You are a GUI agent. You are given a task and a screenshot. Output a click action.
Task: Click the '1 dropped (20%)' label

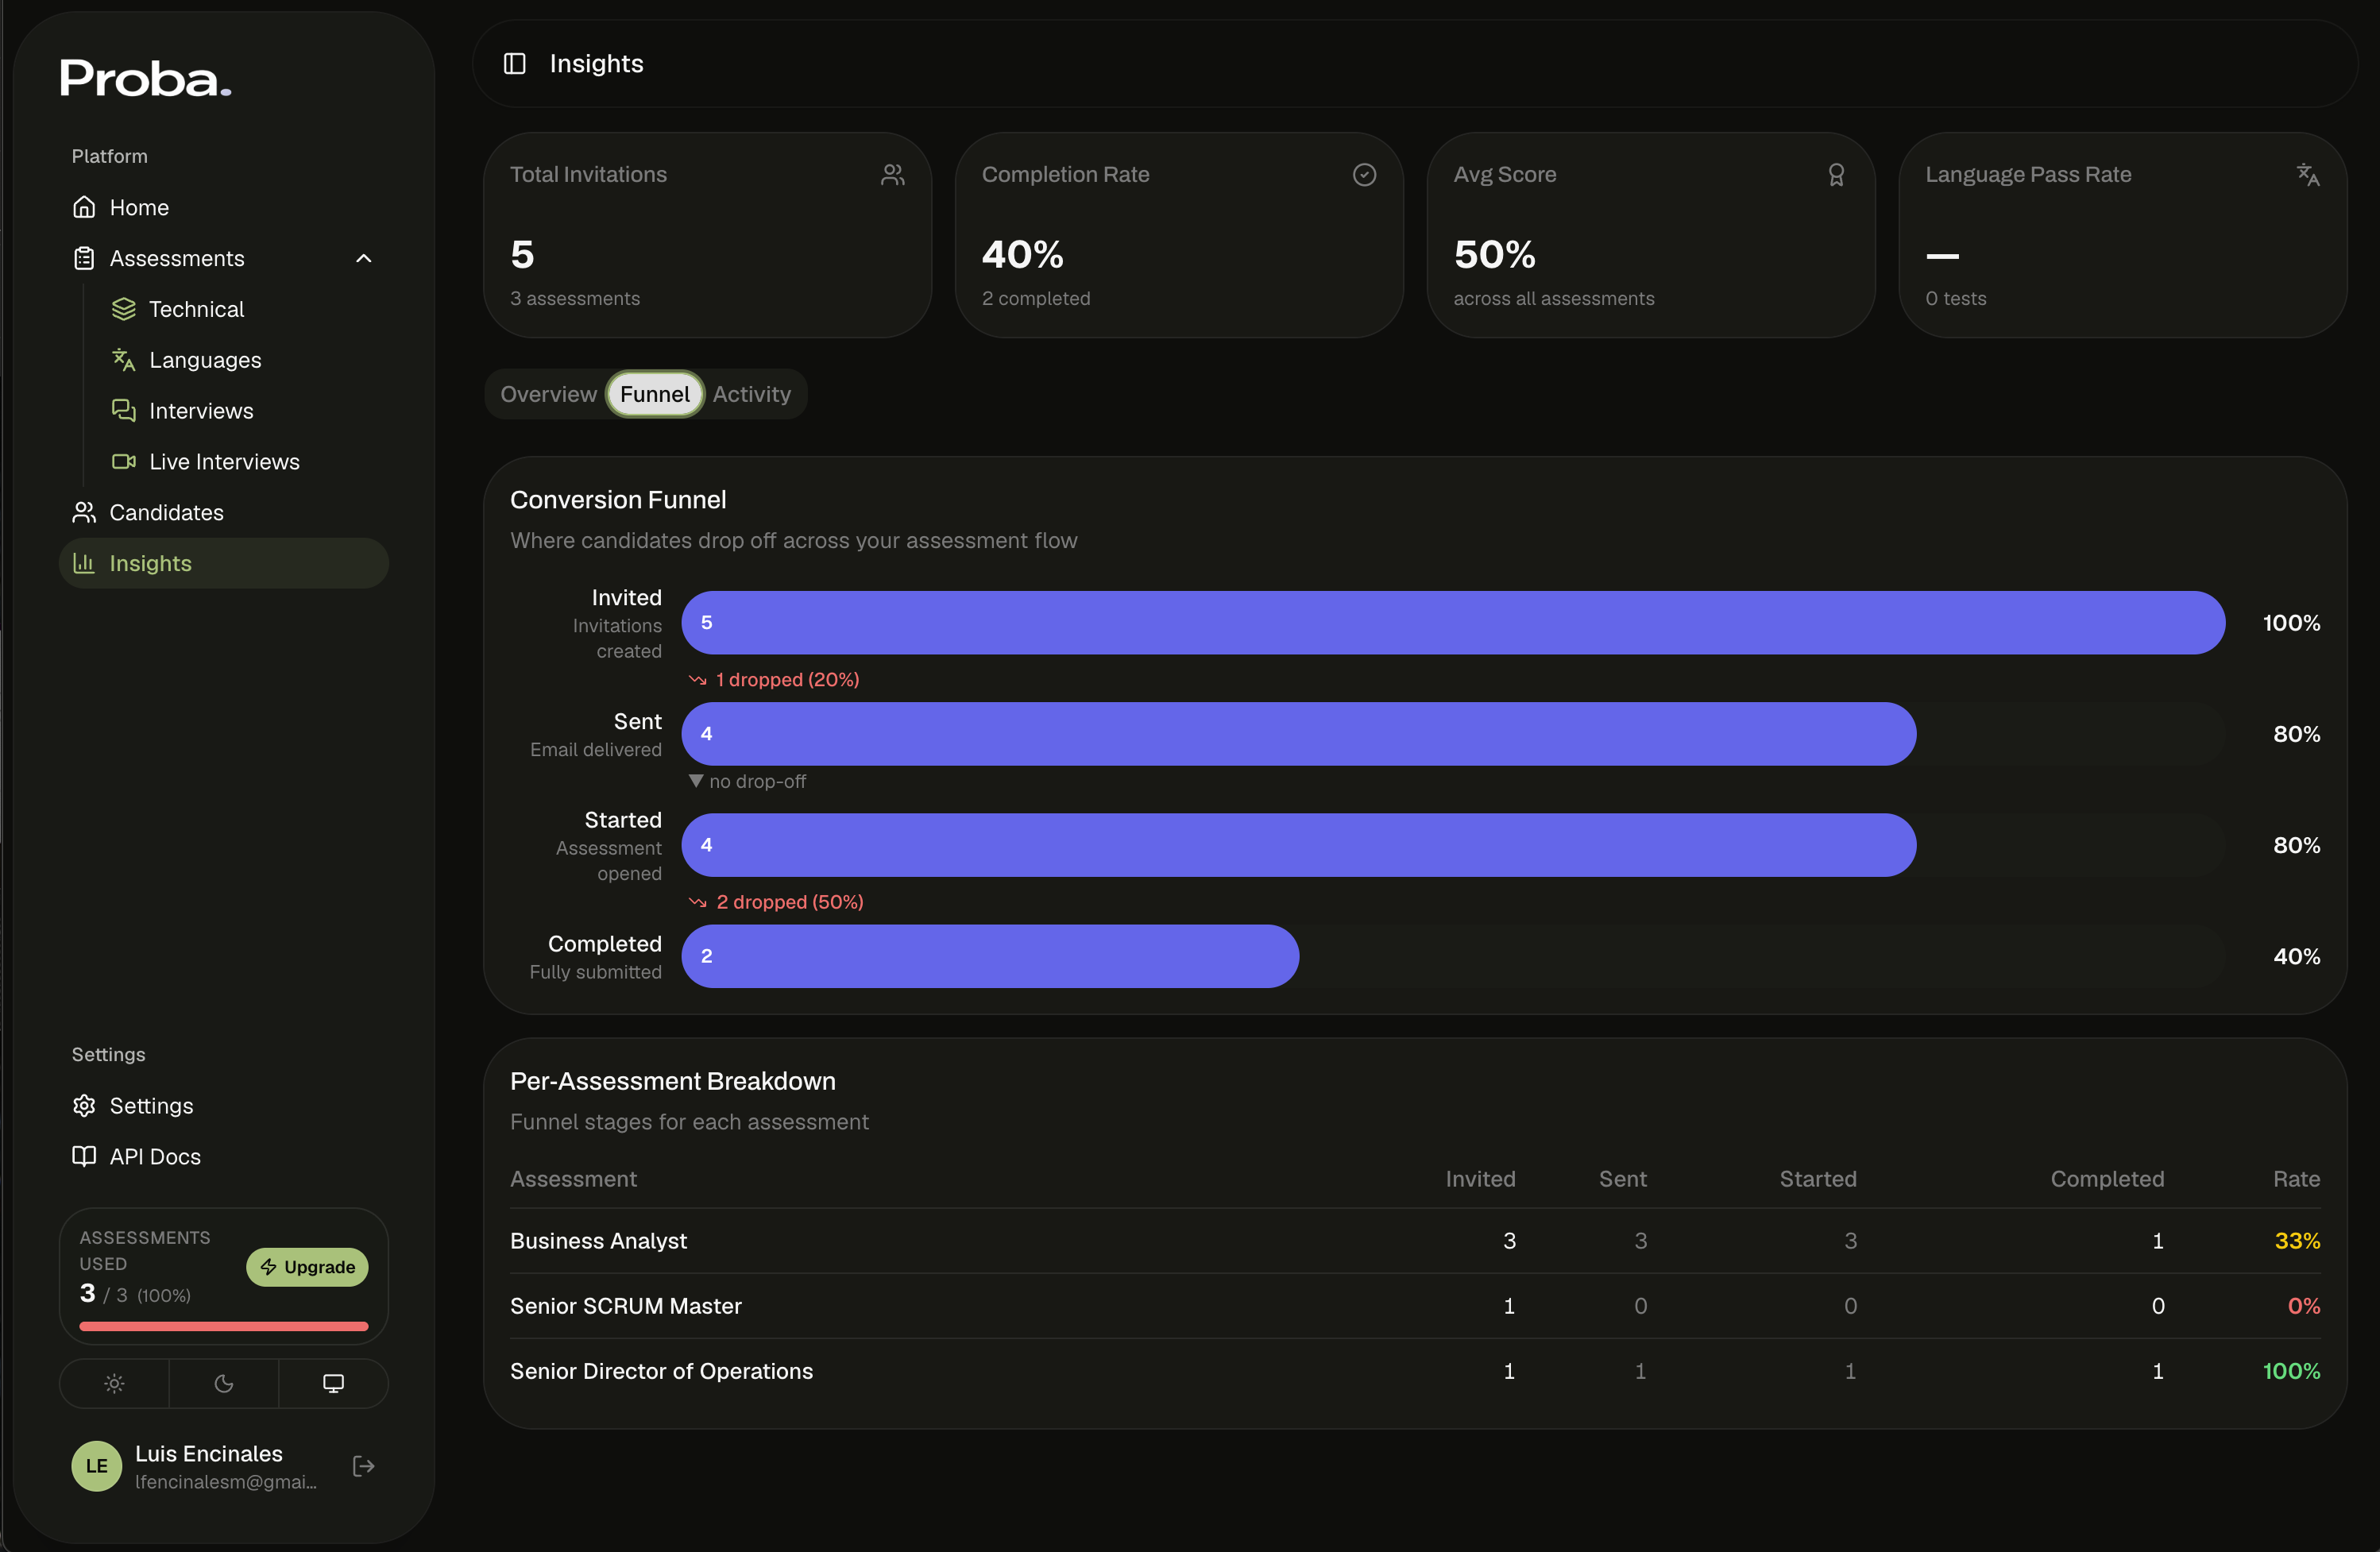point(788,680)
